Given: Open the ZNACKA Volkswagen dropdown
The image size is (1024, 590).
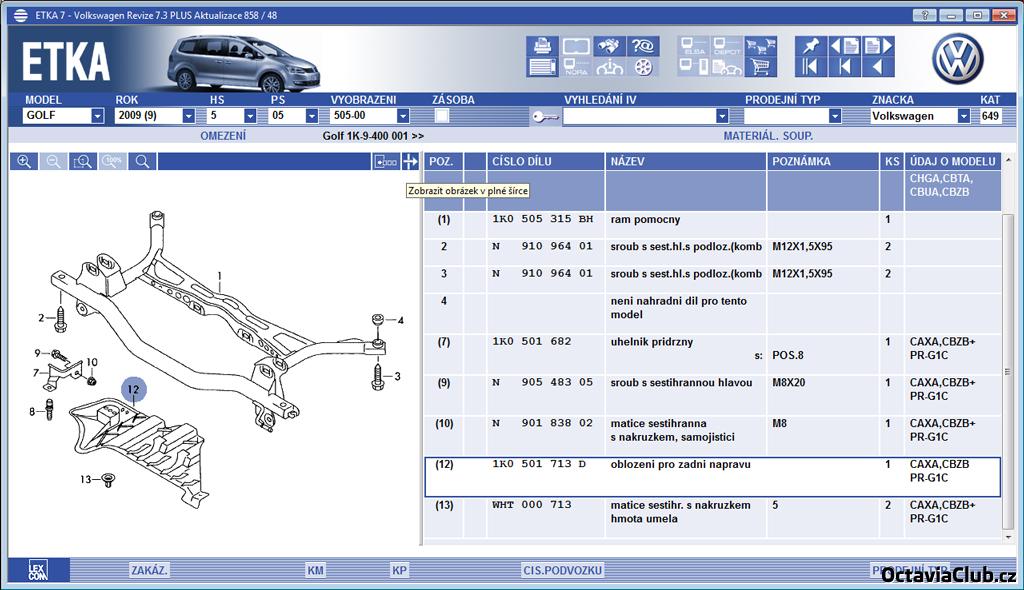Looking at the screenshot, I should [x=963, y=116].
